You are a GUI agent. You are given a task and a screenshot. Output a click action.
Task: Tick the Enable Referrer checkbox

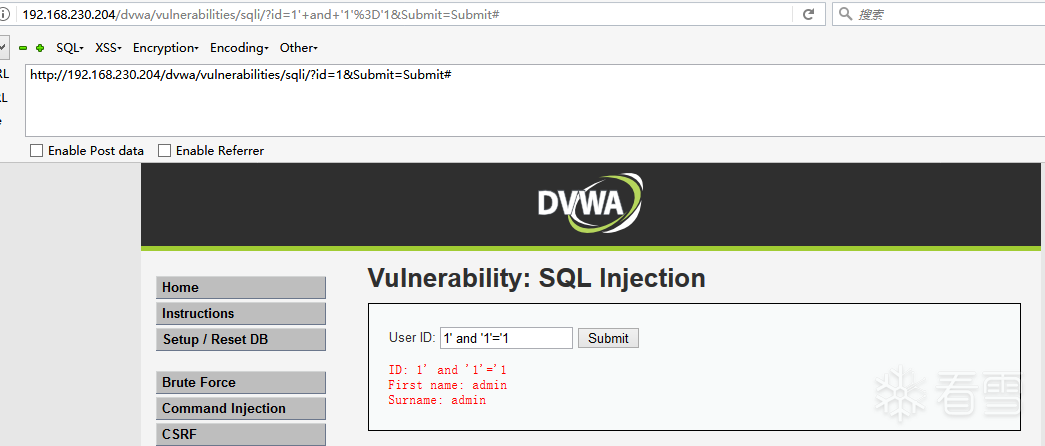165,151
